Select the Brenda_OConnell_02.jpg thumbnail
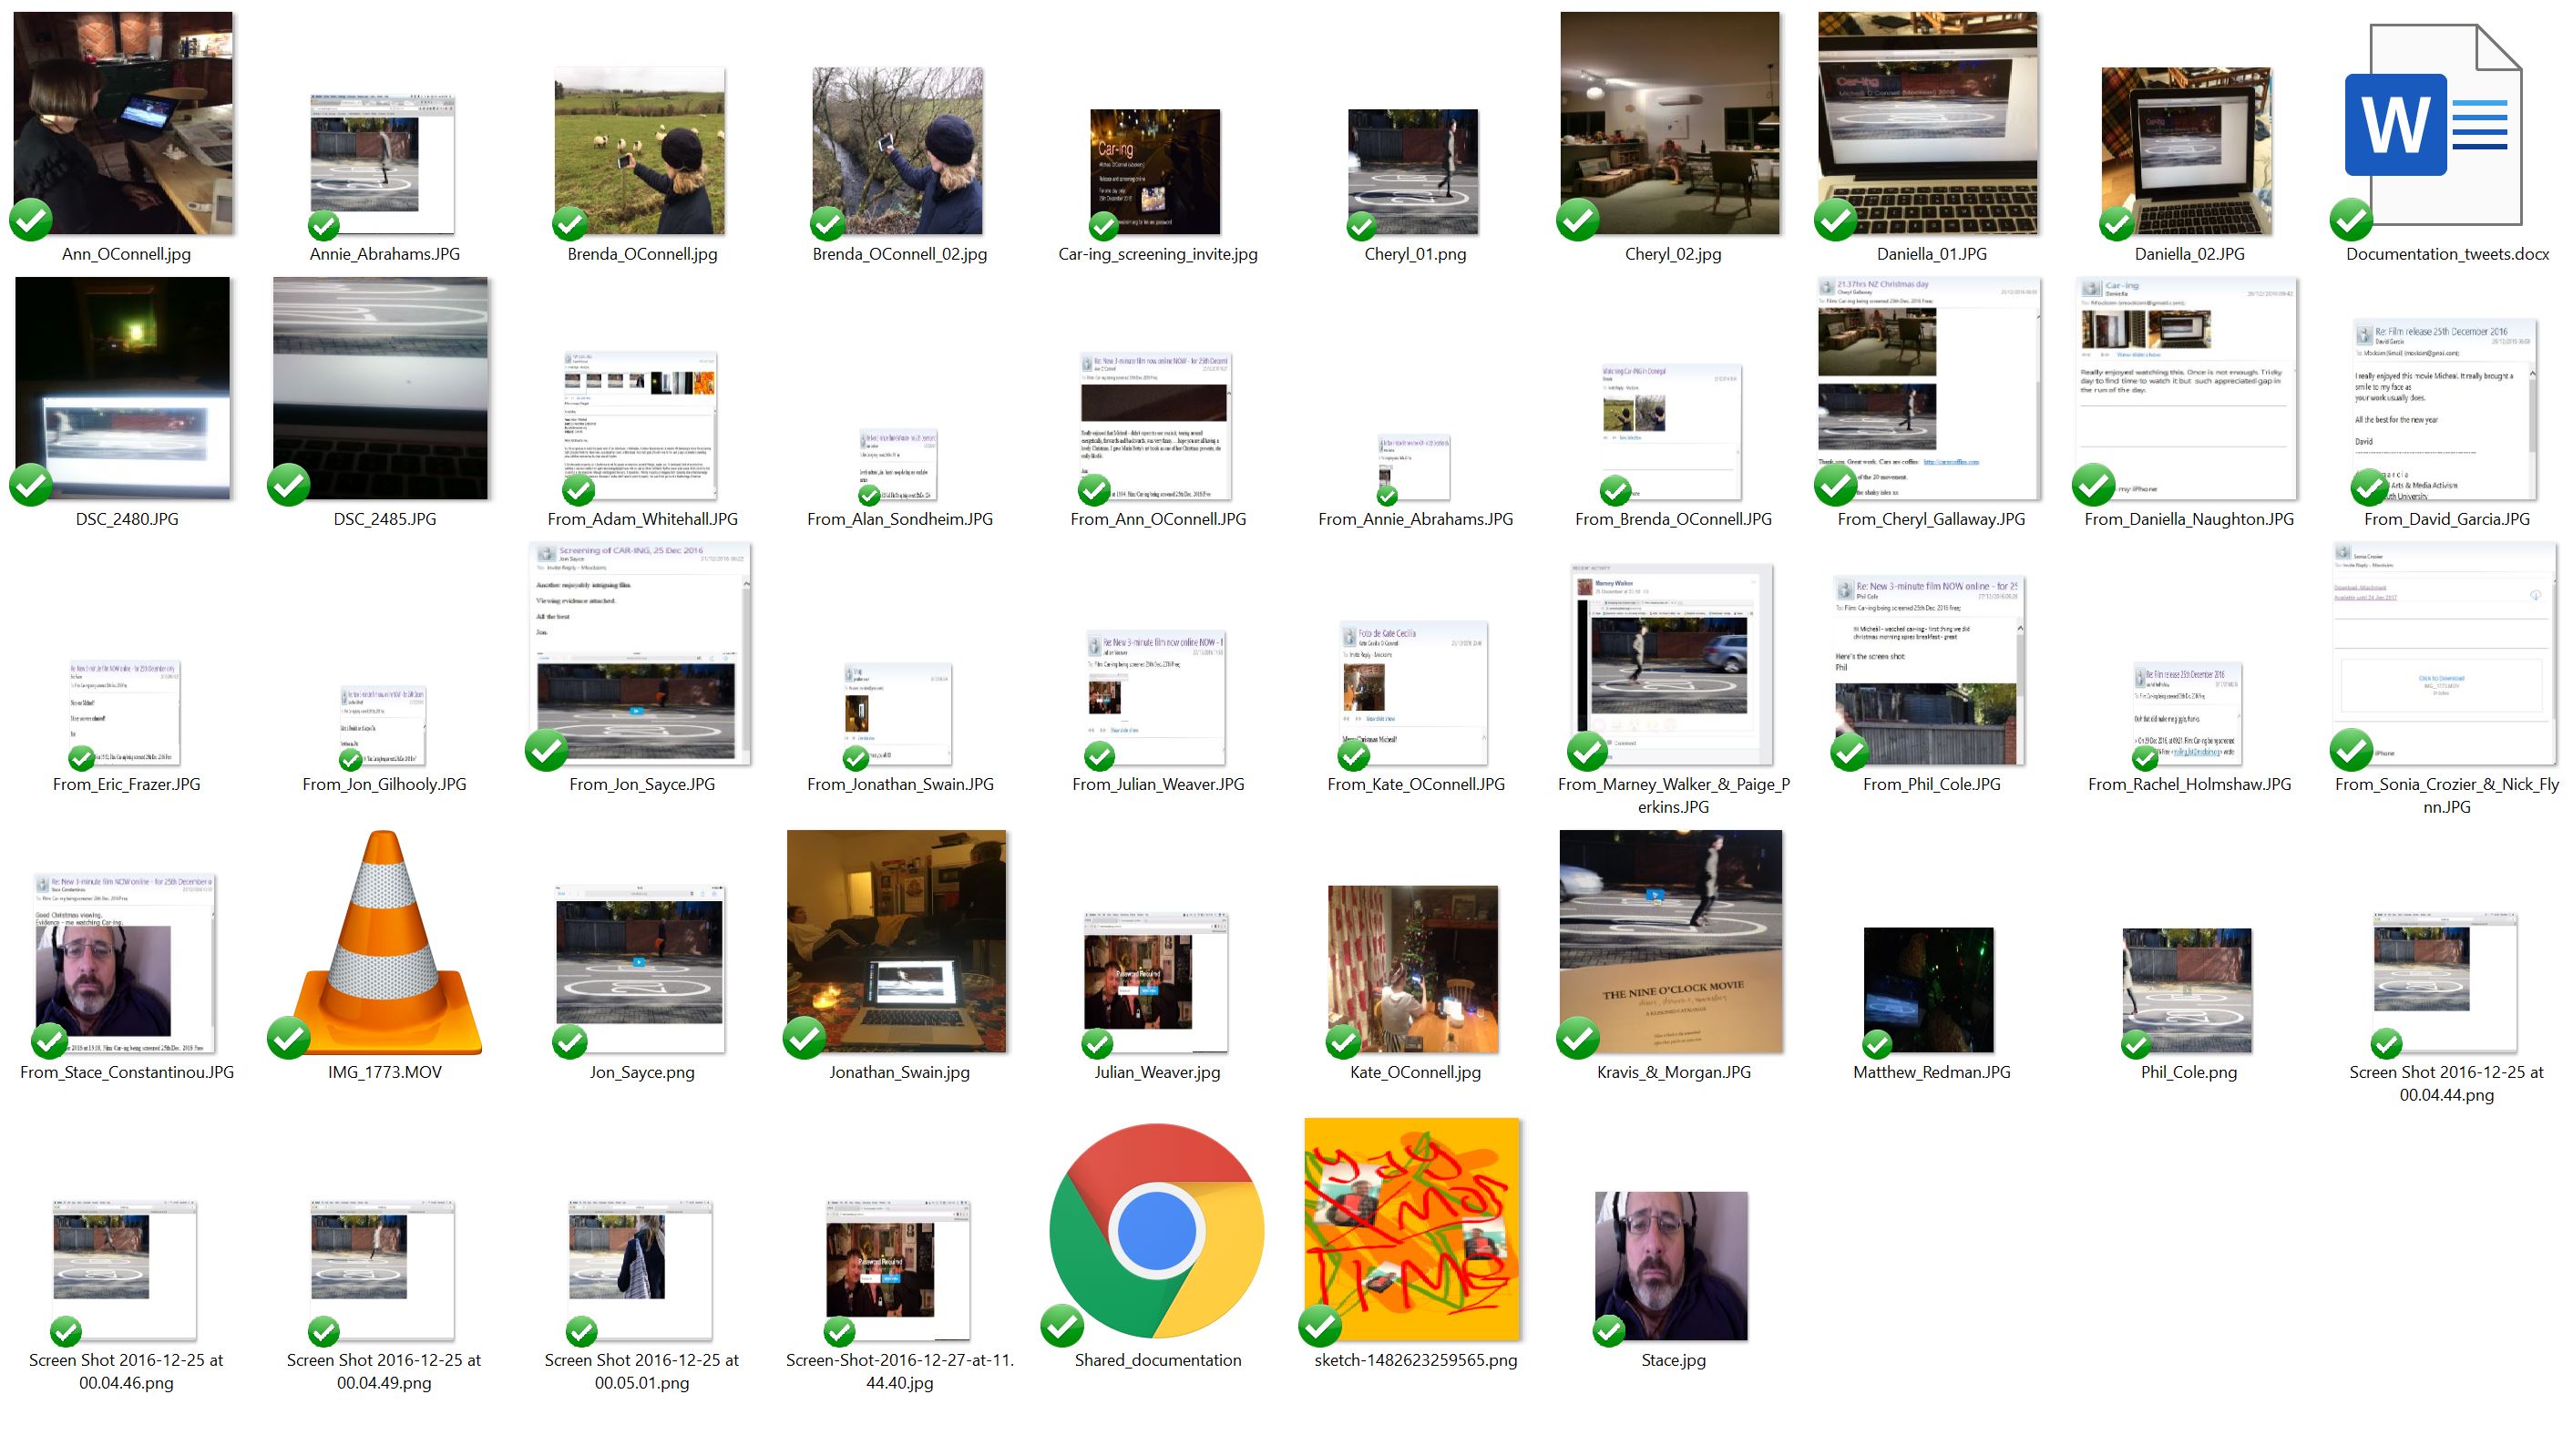Viewport: 2573px width, 1456px height. pos(898,151)
